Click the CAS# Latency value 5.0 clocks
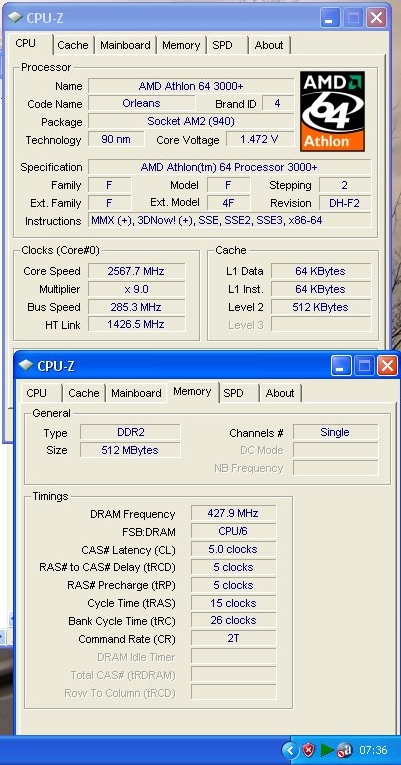The width and height of the screenshot is (401, 765). [x=233, y=549]
